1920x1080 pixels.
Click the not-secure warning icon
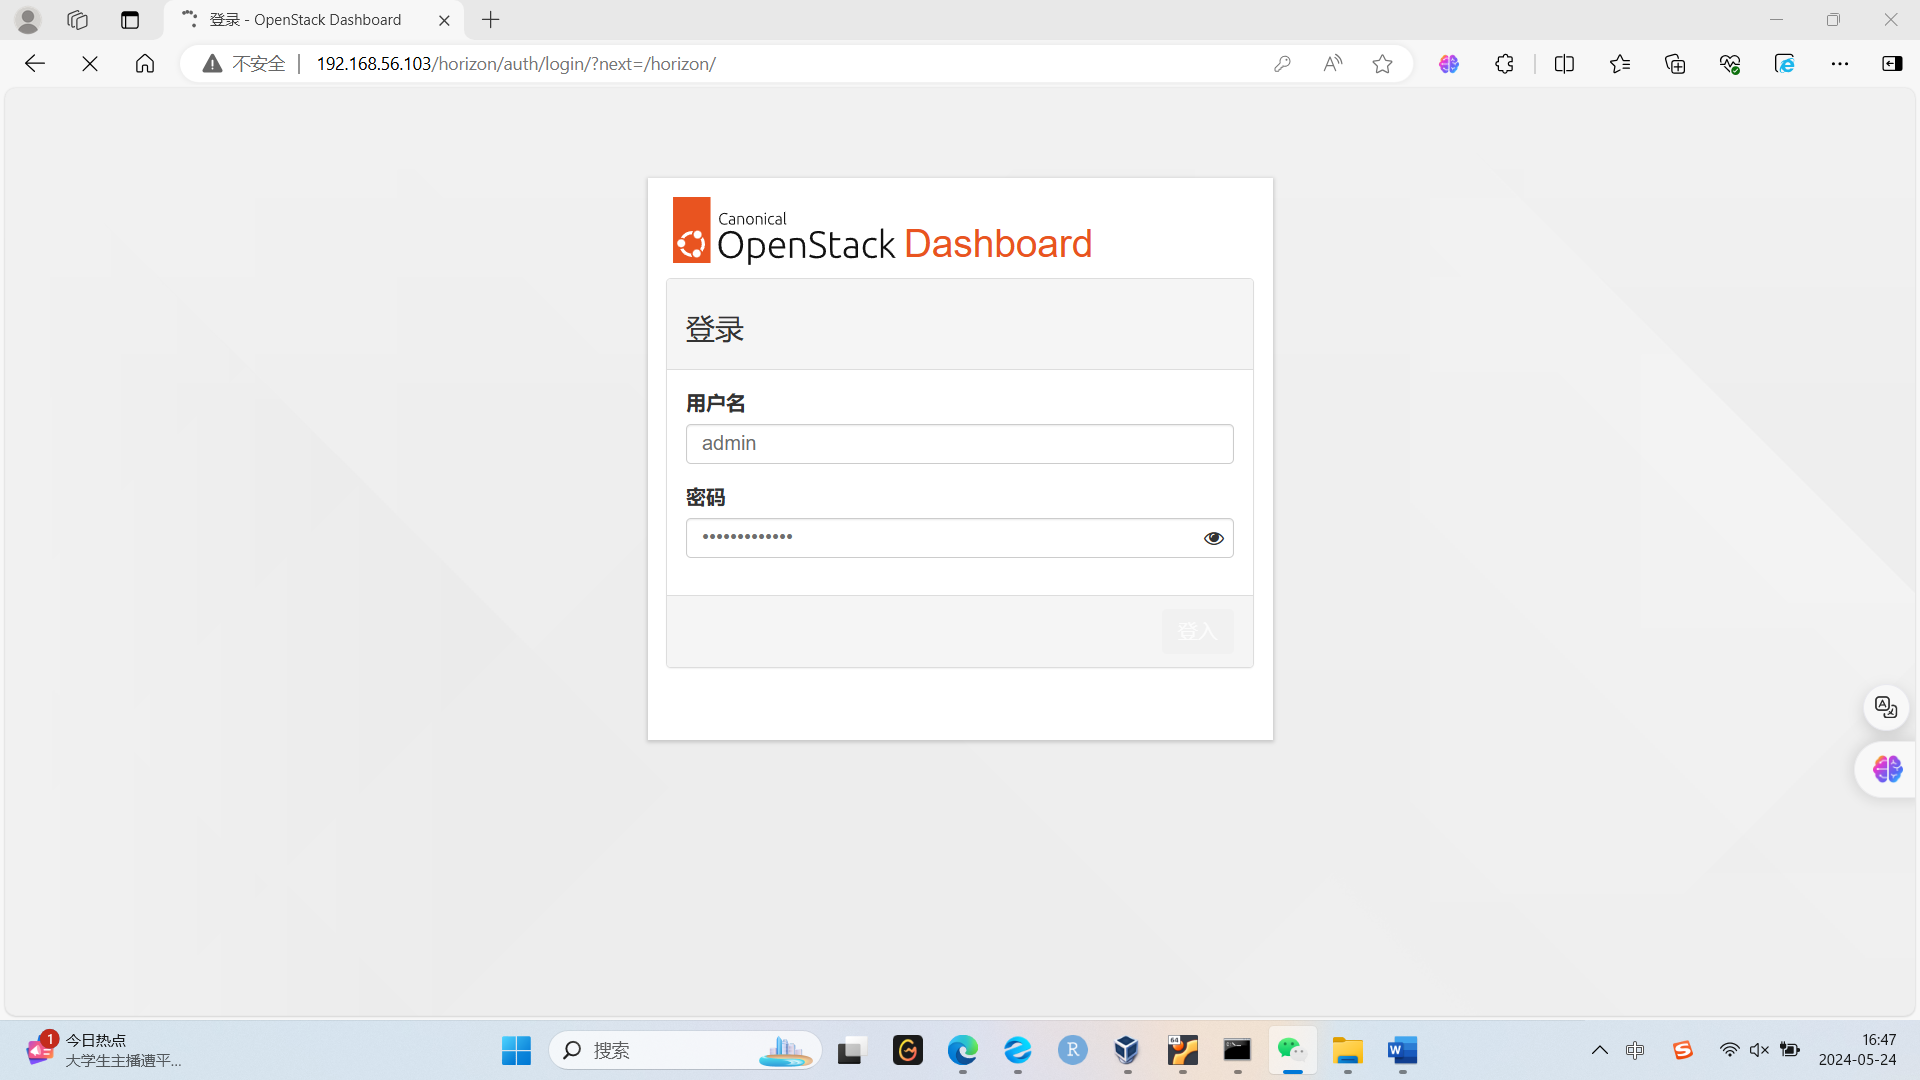[212, 64]
